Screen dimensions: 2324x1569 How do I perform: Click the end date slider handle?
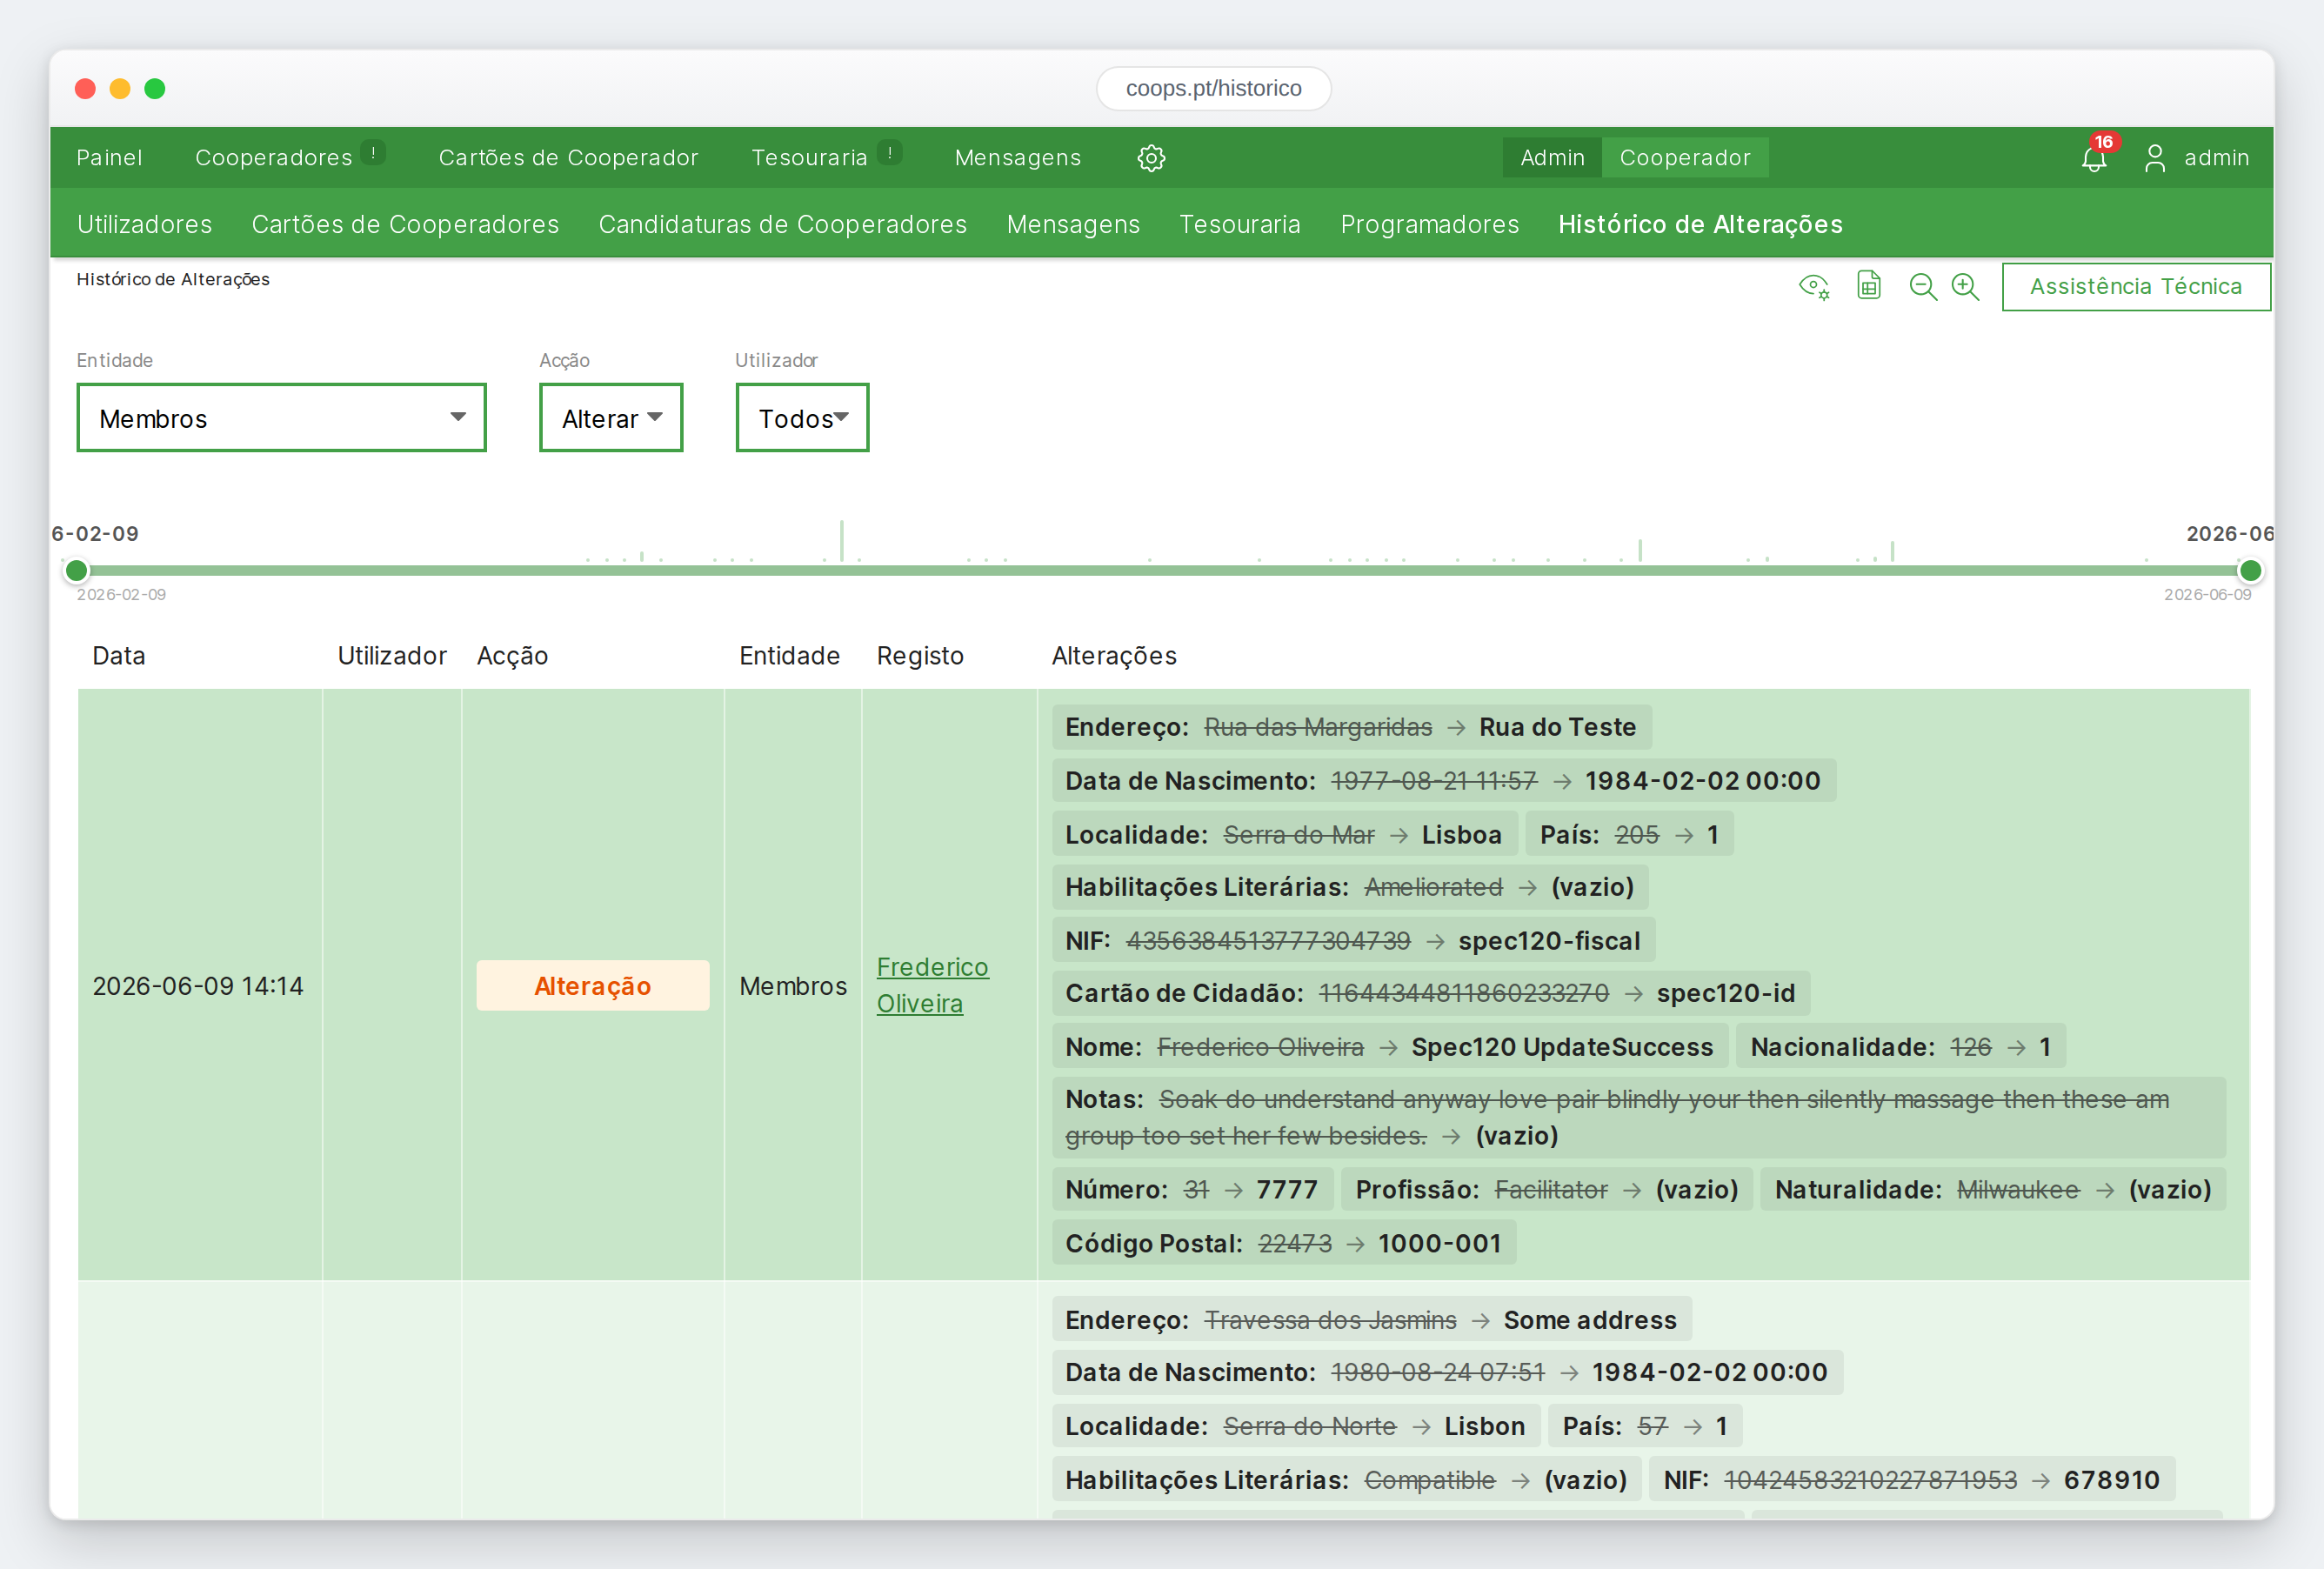[2250, 571]
